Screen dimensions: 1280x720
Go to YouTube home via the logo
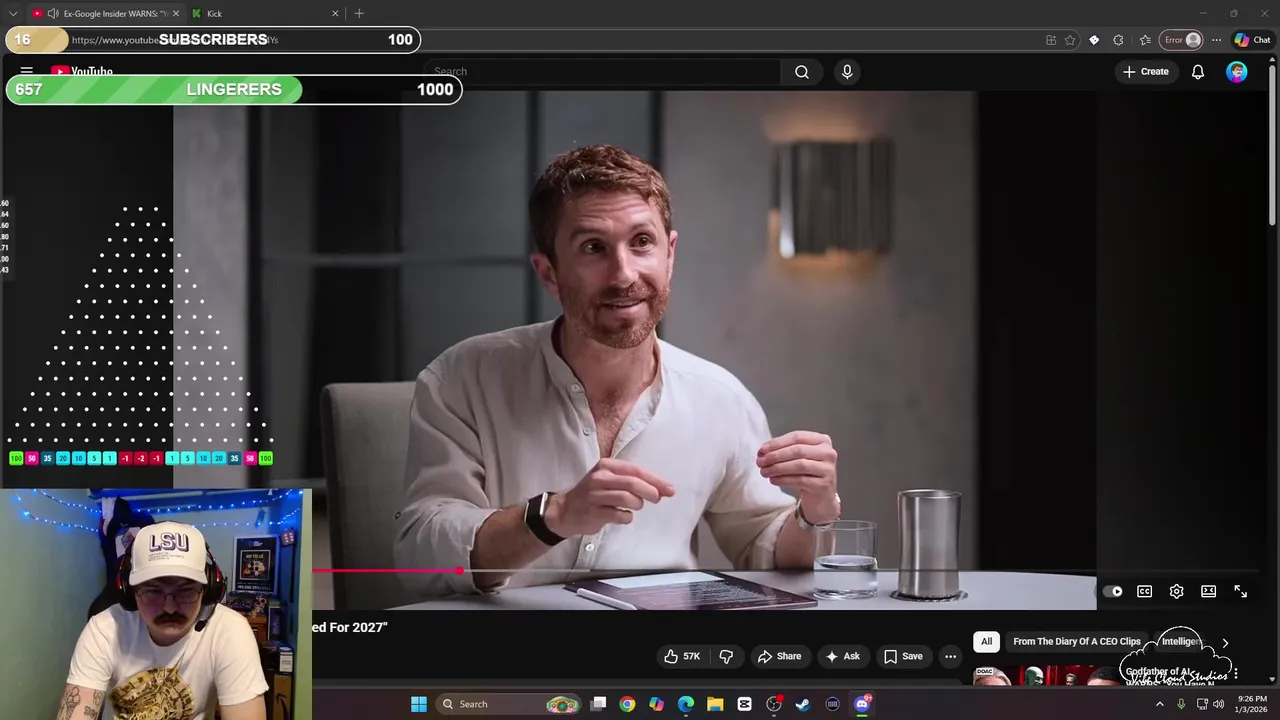point(83,72)
